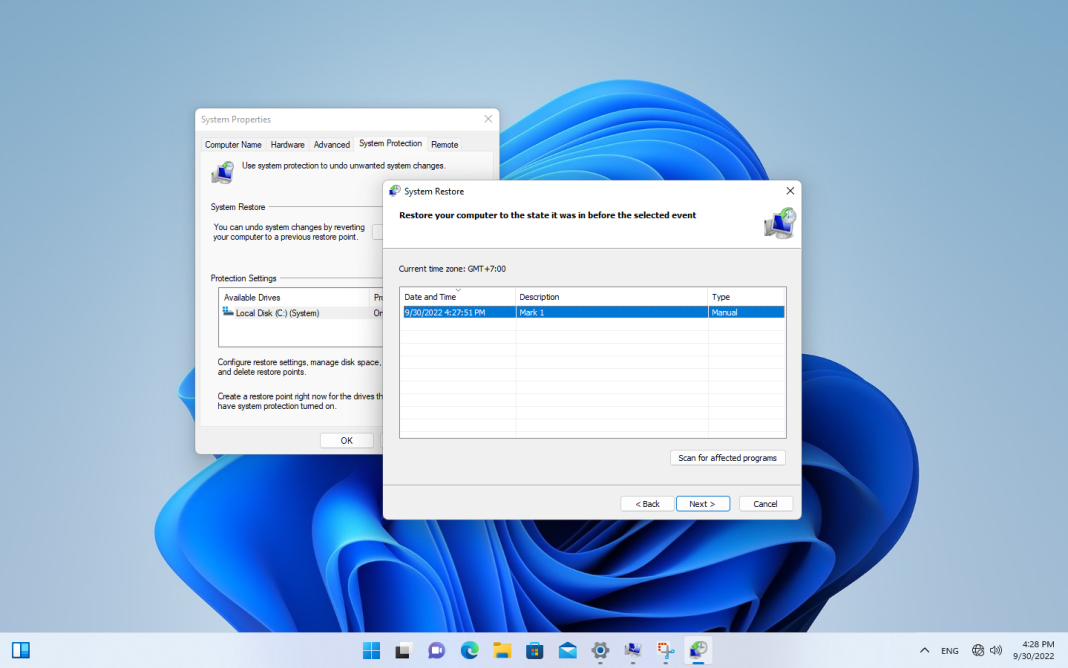Open the Mail app icon
The image size is (1068, 668).
[x=567, y=650]
